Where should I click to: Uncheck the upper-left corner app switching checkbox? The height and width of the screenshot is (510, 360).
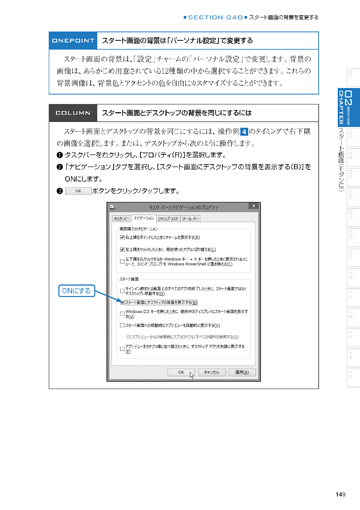point(122,249)
